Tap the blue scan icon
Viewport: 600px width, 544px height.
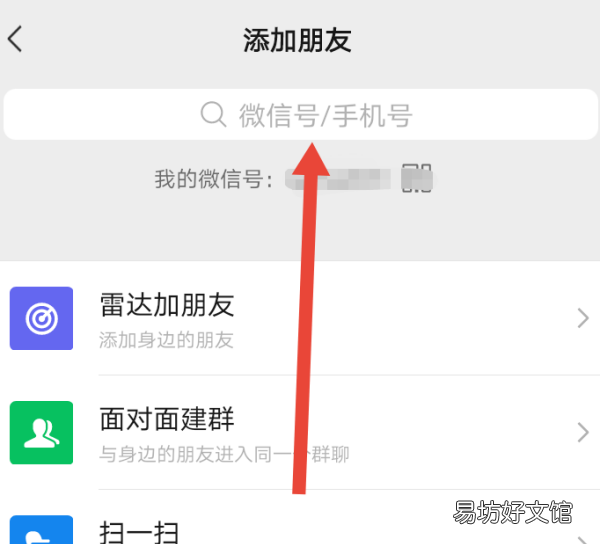point(41,530)
